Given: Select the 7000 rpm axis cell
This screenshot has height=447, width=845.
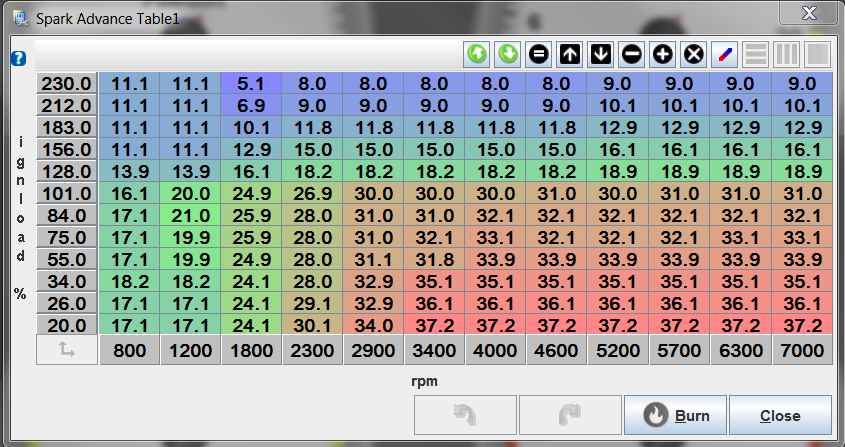Looking at the screenshot, I should 802,350.
